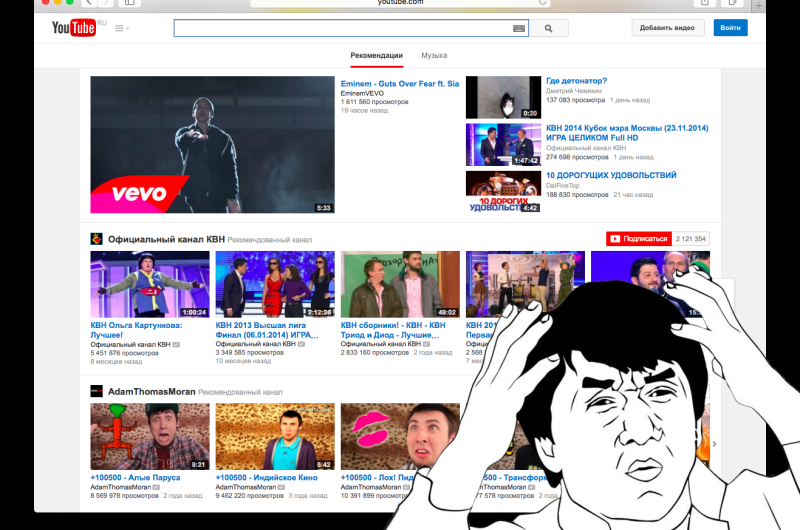Click the 2 121 354 subscriber count
The image size is (800, 530).
click(690, 239)
